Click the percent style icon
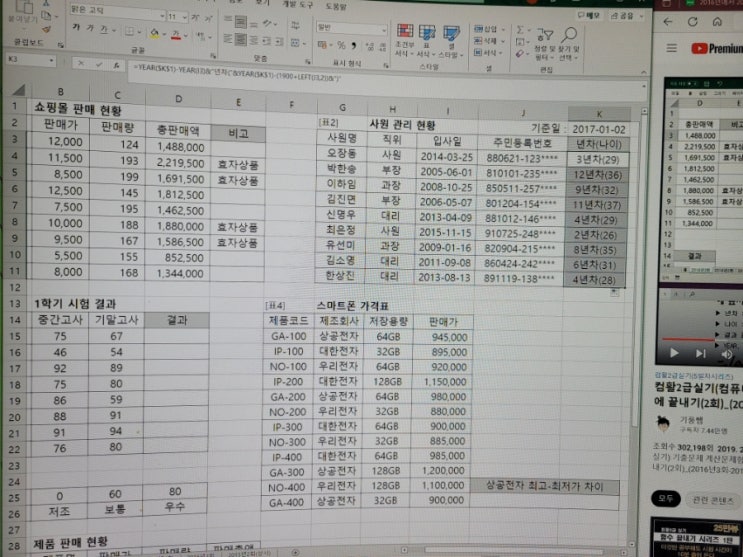The image size is (743, 557). [x=341, y=46]
